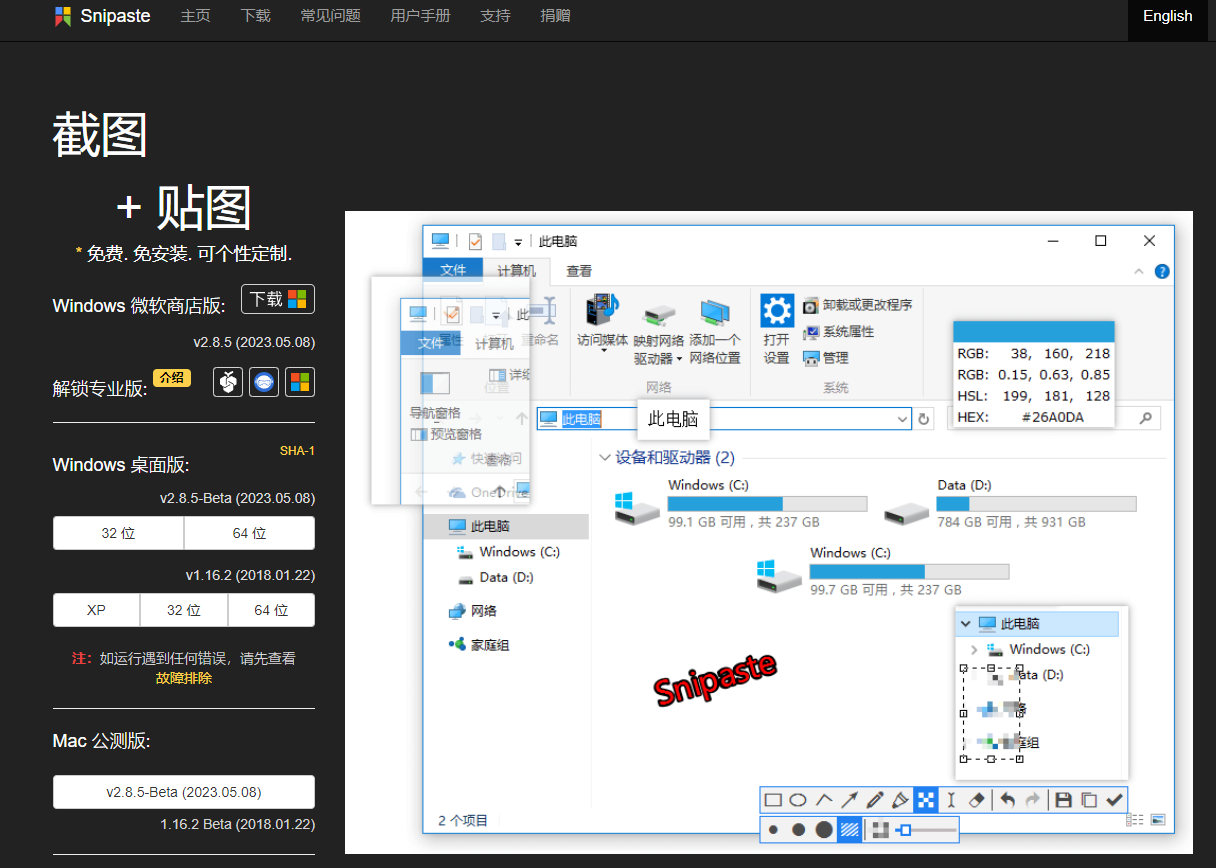Click 系统属性 in the ribbon
Screen dimensions: 1216x868
(839, 331)
